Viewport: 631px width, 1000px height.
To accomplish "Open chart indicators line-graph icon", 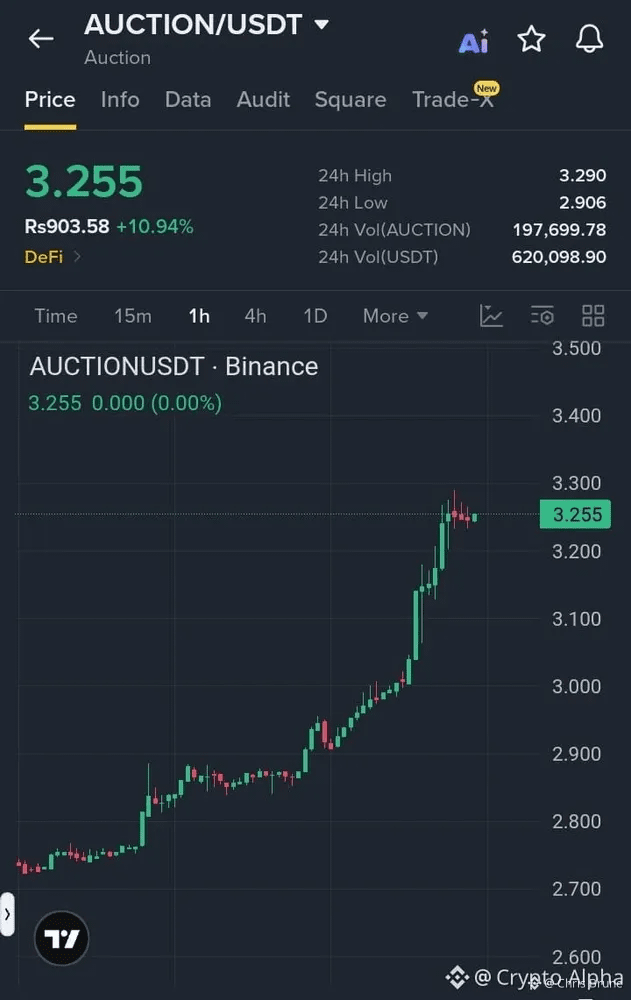I will [491, 316].
